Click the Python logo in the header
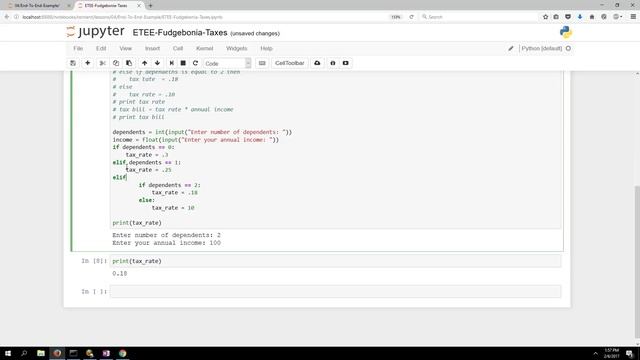Viewport: 640px width, 360px height. [x=566, y=32]
